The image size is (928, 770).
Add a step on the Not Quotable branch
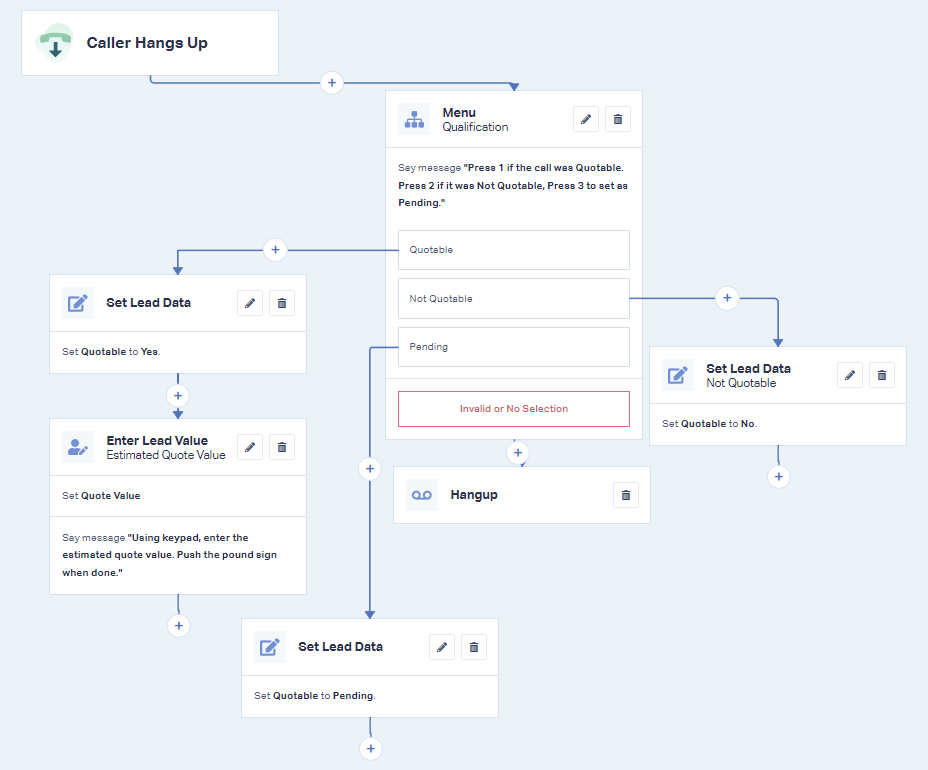click(727, 298)
